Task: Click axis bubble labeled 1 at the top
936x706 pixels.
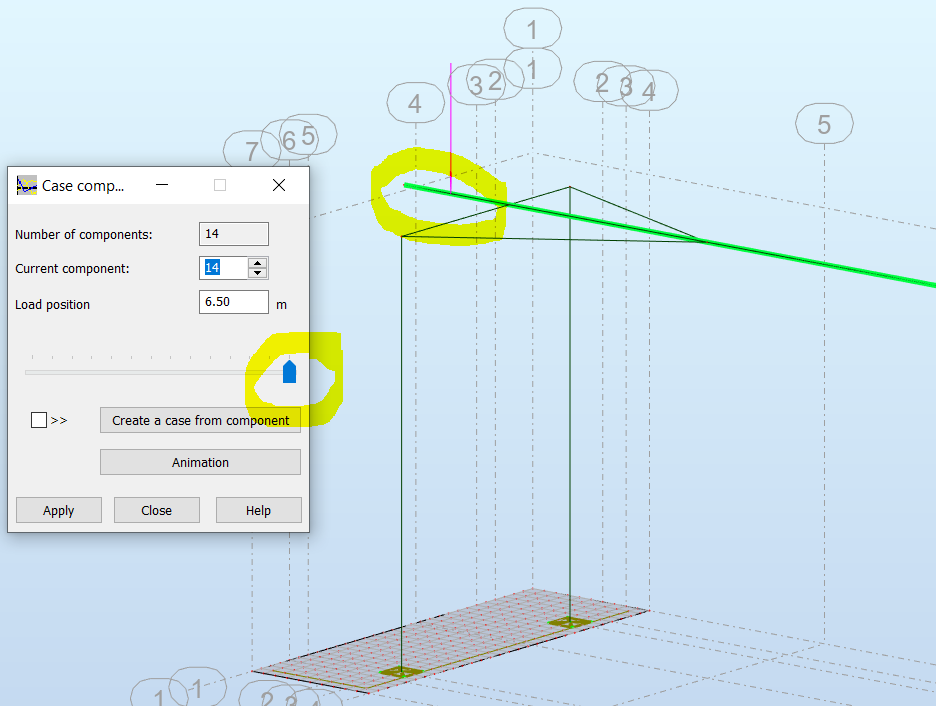Action: (532, 27)
